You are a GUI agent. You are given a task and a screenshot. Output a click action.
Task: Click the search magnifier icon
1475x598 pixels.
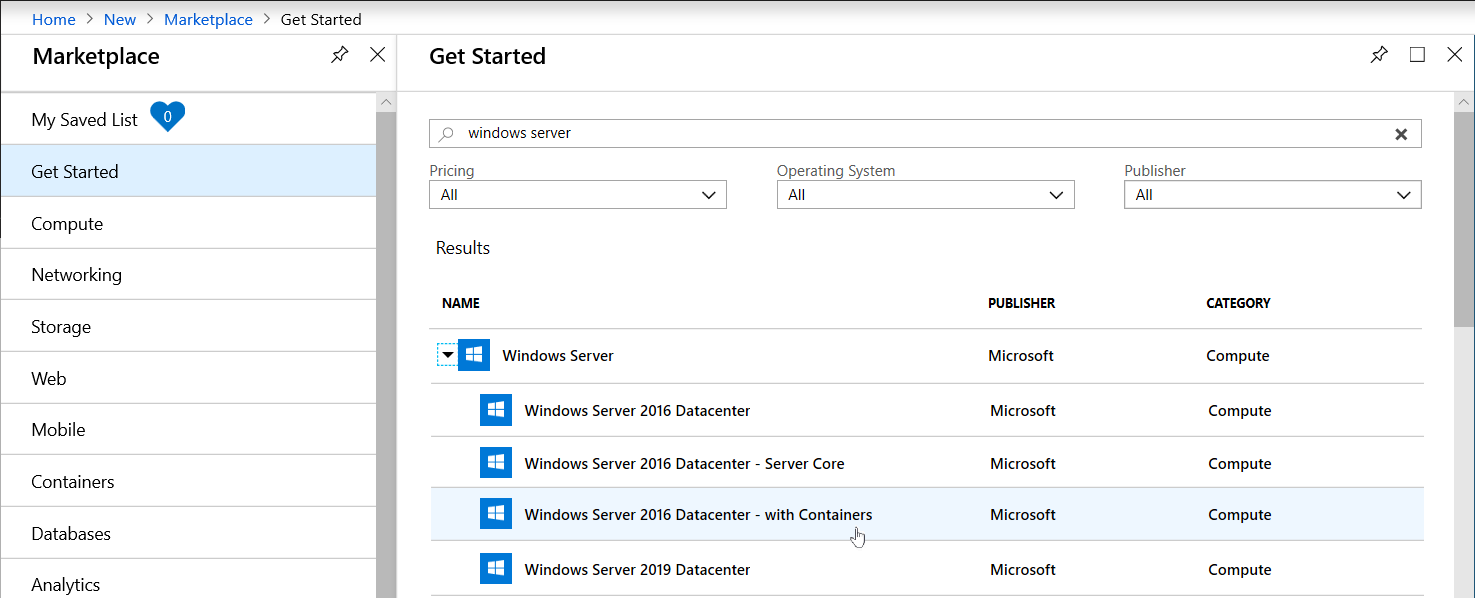[447, 133]
